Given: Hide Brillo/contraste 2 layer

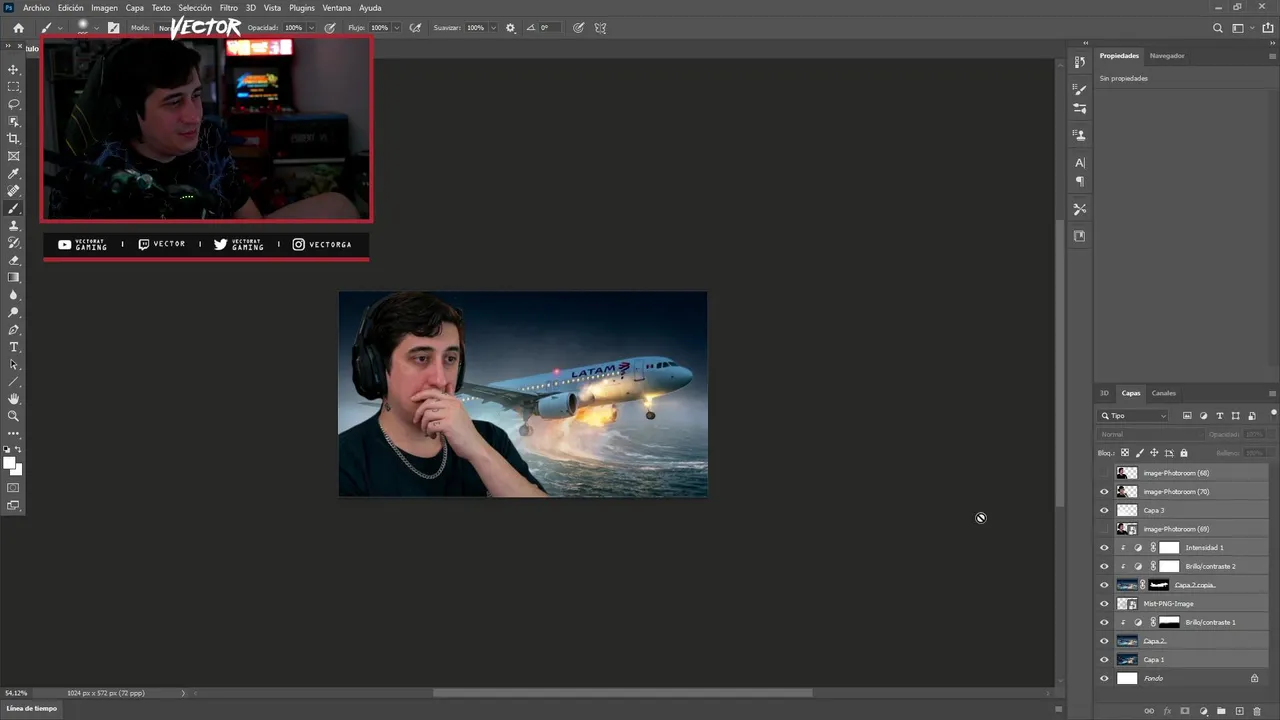Looking at the screenshot, I should [1104, 566].
